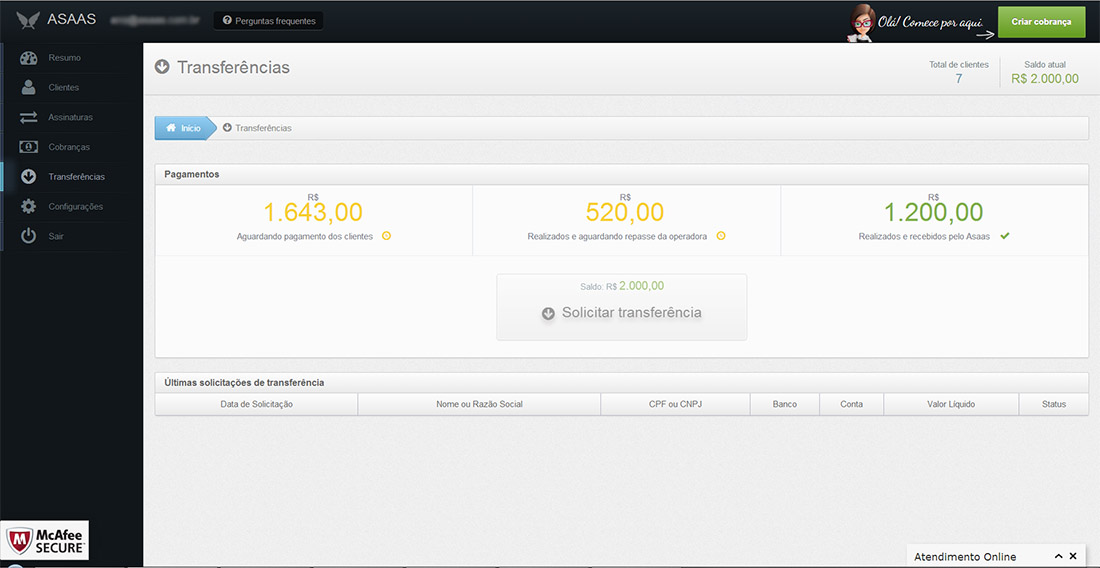This screenshot has height=568, width=1100.
Task: Click the Transferências page title arrow icon
Action: coord(162,67)
